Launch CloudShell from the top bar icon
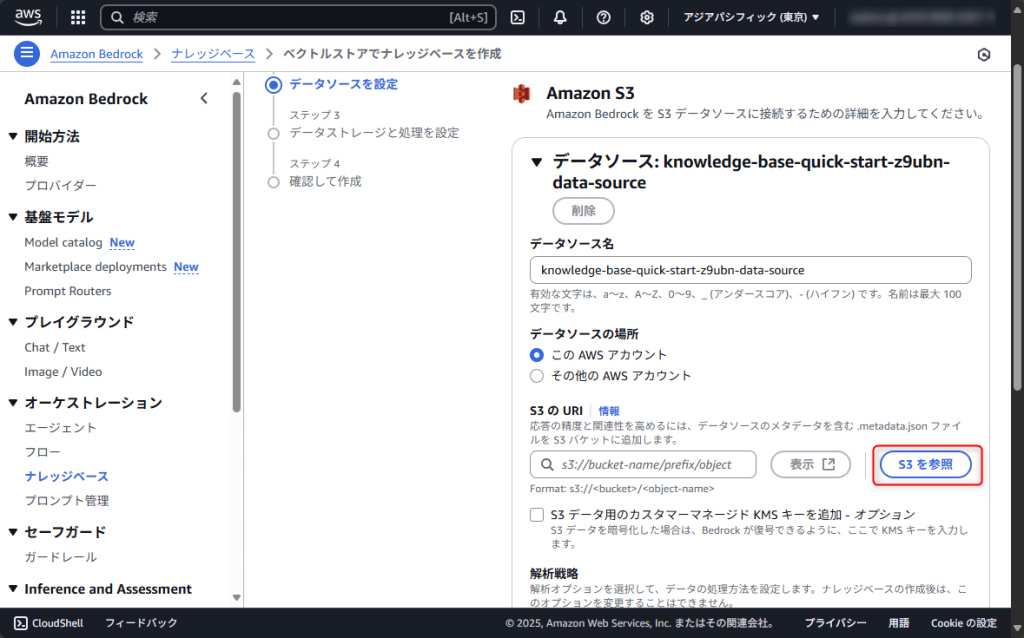The height and width of the screenshot is (638, 1024). [x=518, y=18]
